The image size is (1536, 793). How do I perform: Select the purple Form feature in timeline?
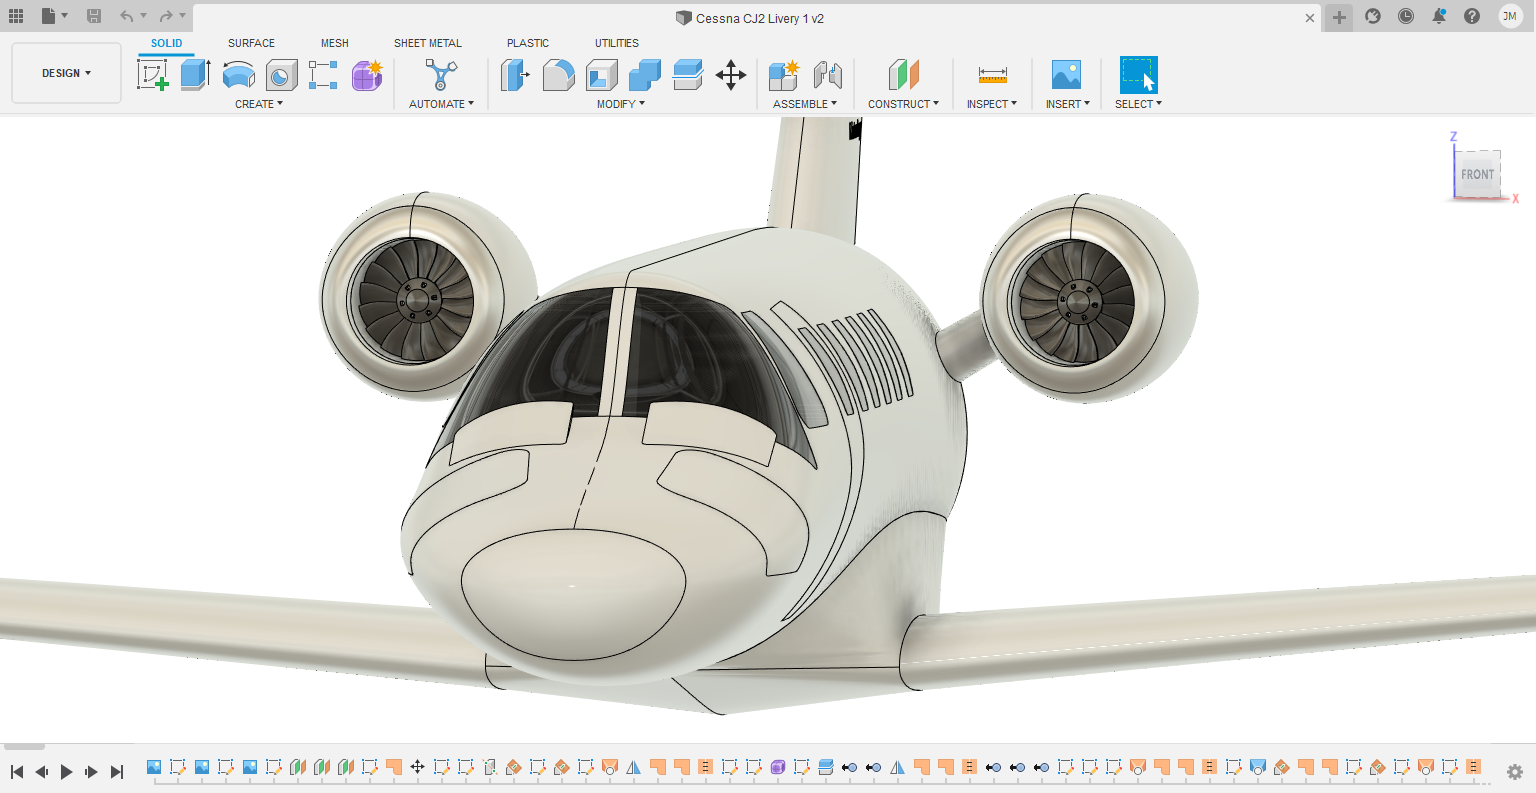pos(778,767)
